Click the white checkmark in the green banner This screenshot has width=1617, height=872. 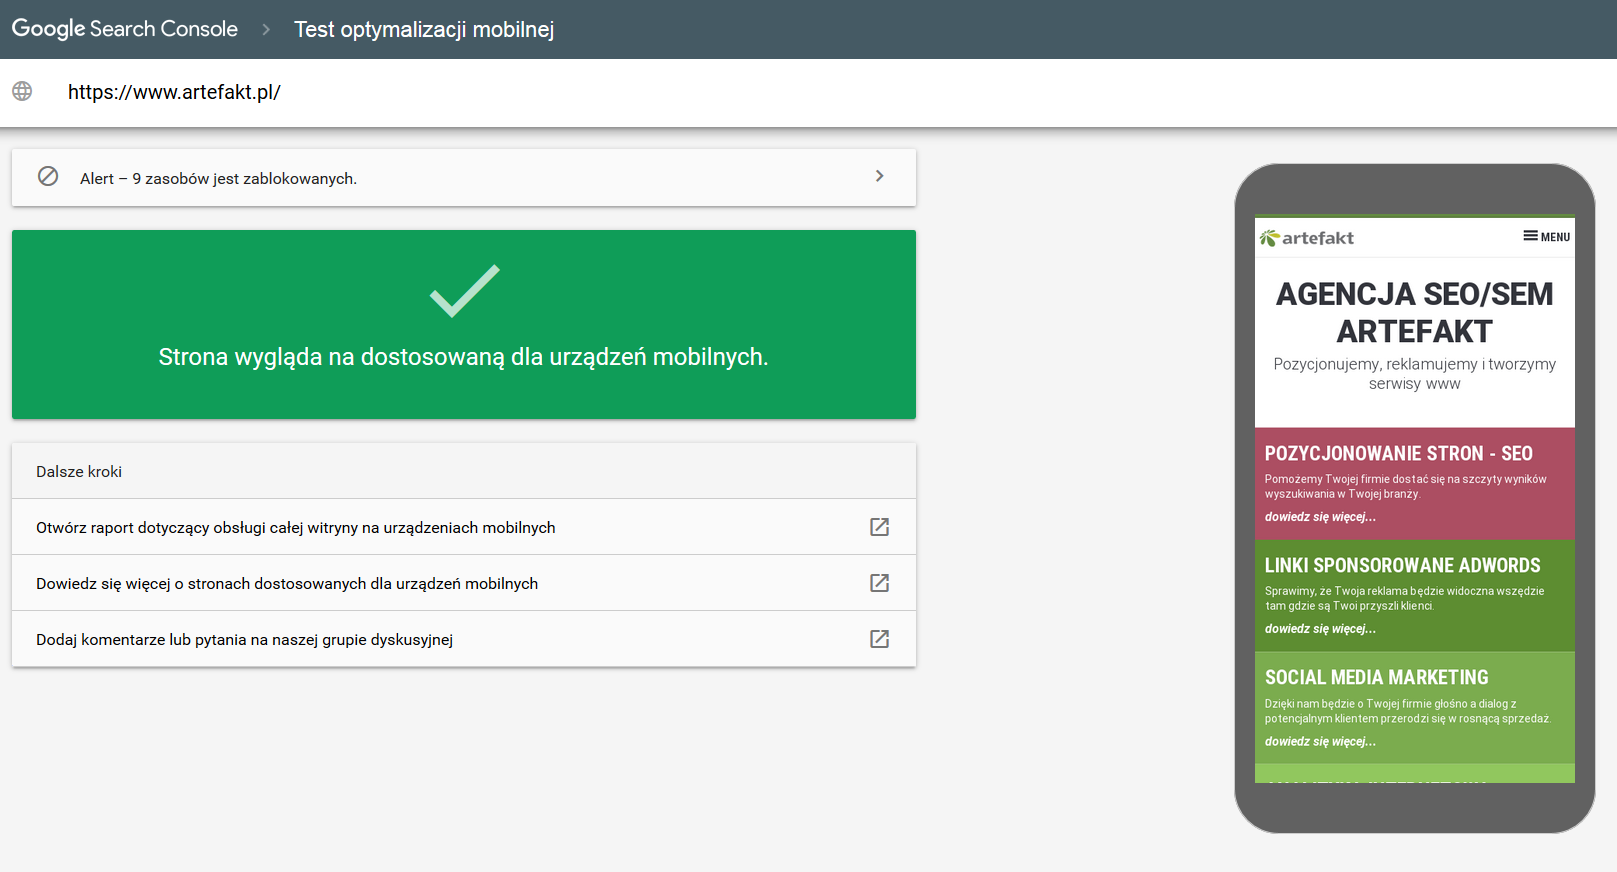pos(465,291)
